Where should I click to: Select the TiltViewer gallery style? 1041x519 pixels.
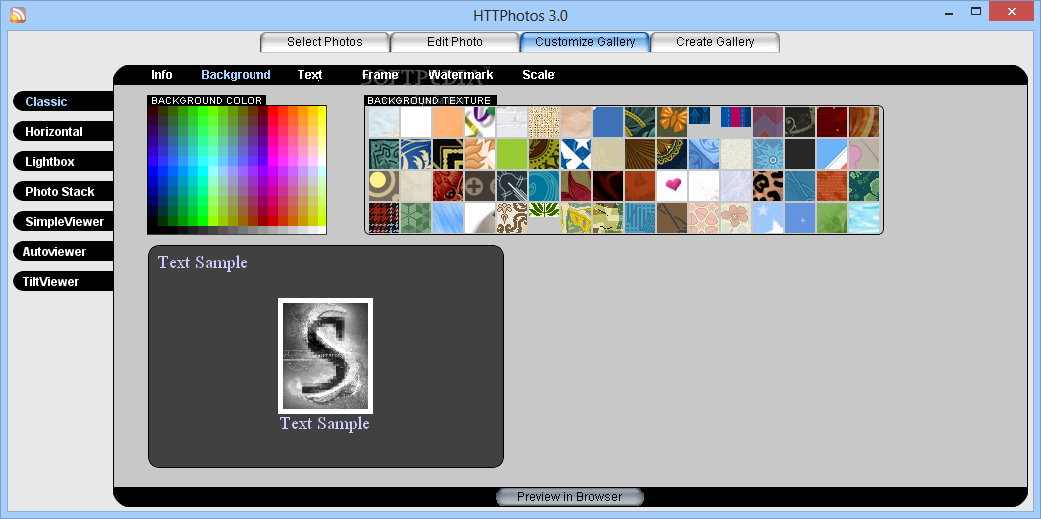(63, 281)
